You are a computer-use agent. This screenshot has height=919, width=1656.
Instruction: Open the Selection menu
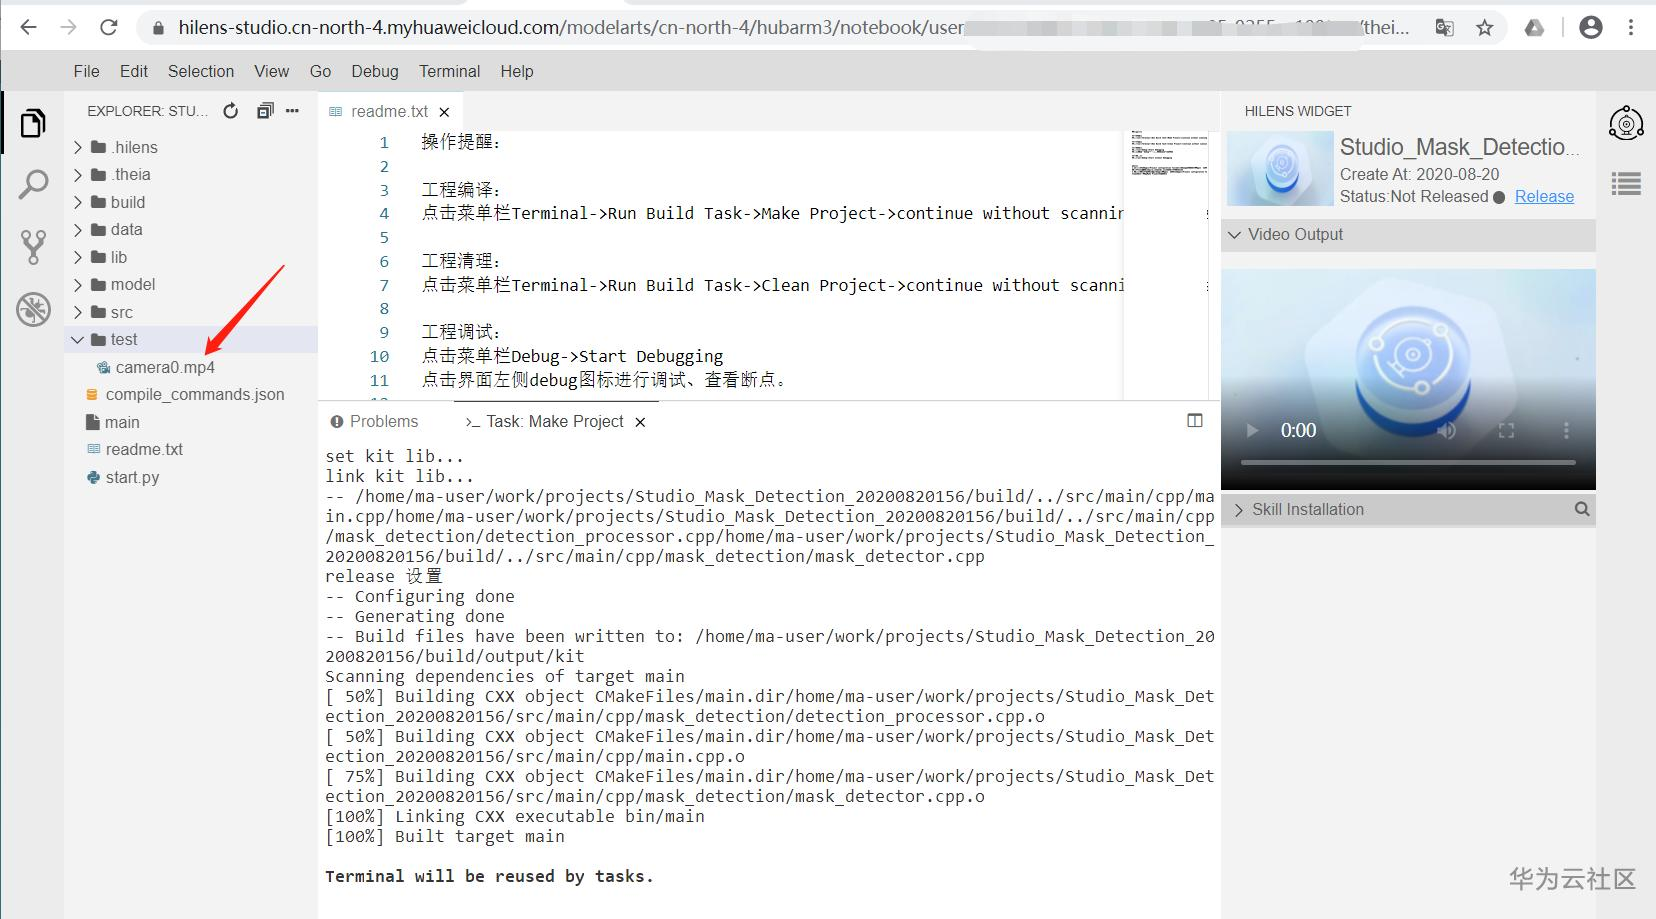pyautogui.click(x=201, y=71)
